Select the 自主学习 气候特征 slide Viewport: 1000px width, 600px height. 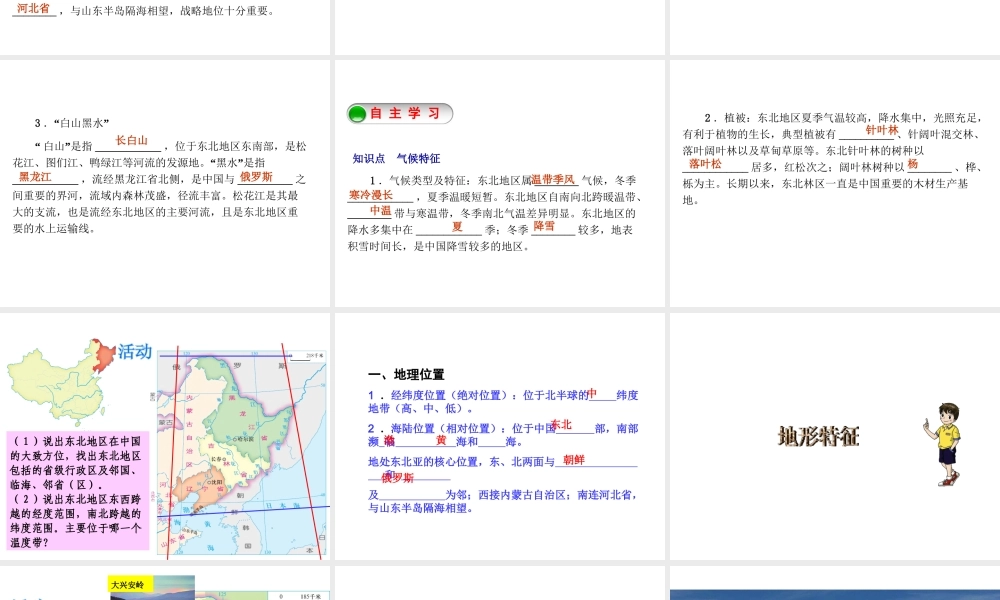coord(499,184)
